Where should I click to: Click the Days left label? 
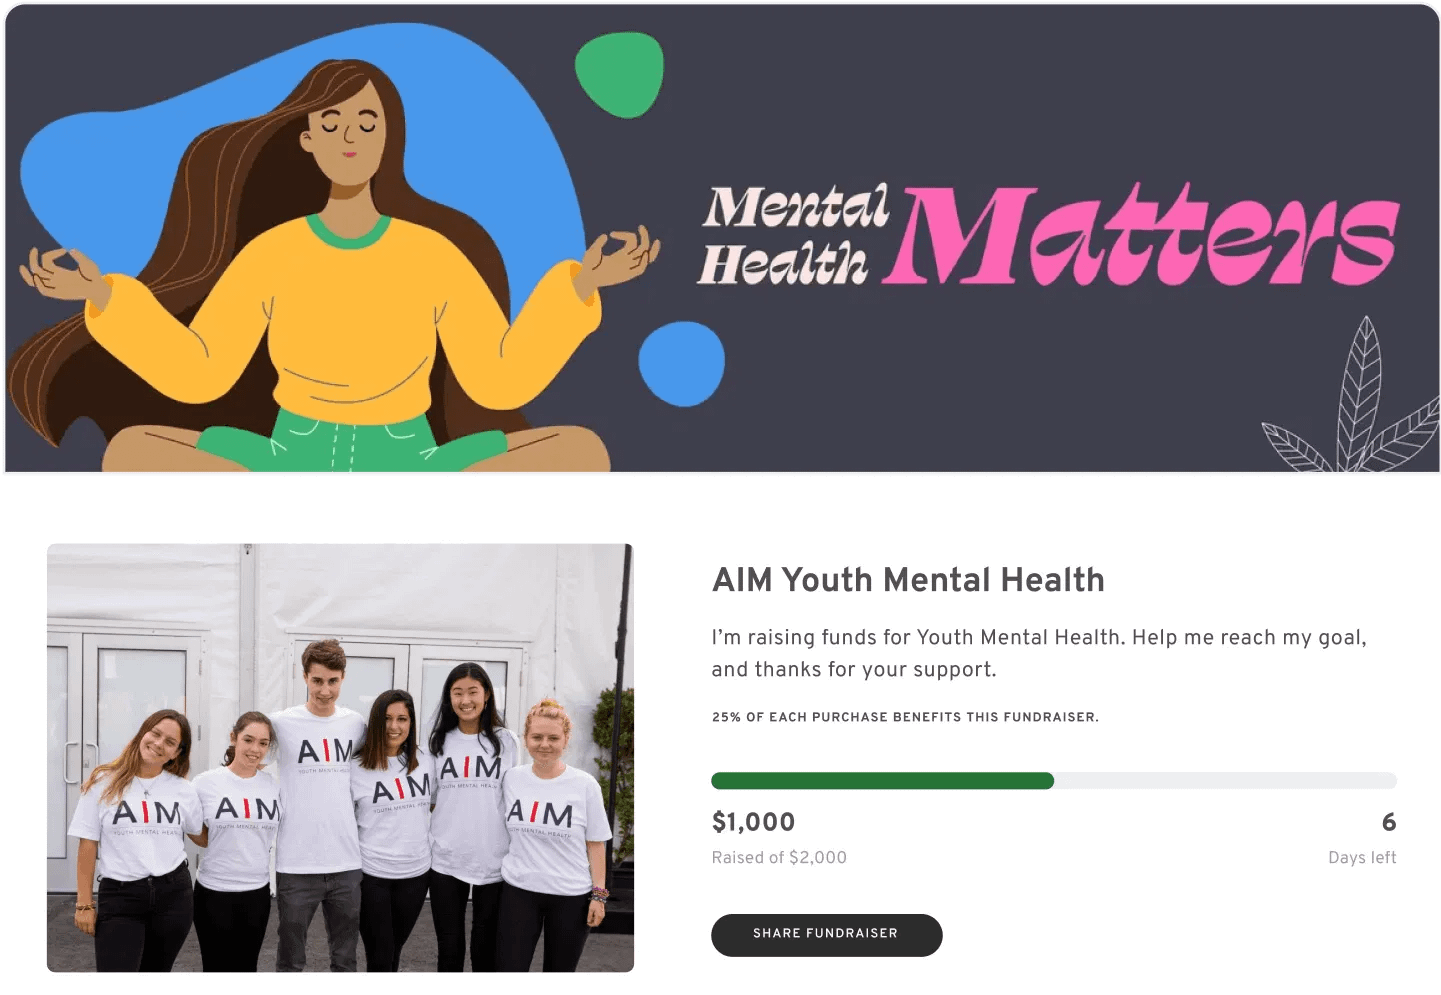click(x=1362, y=858)
